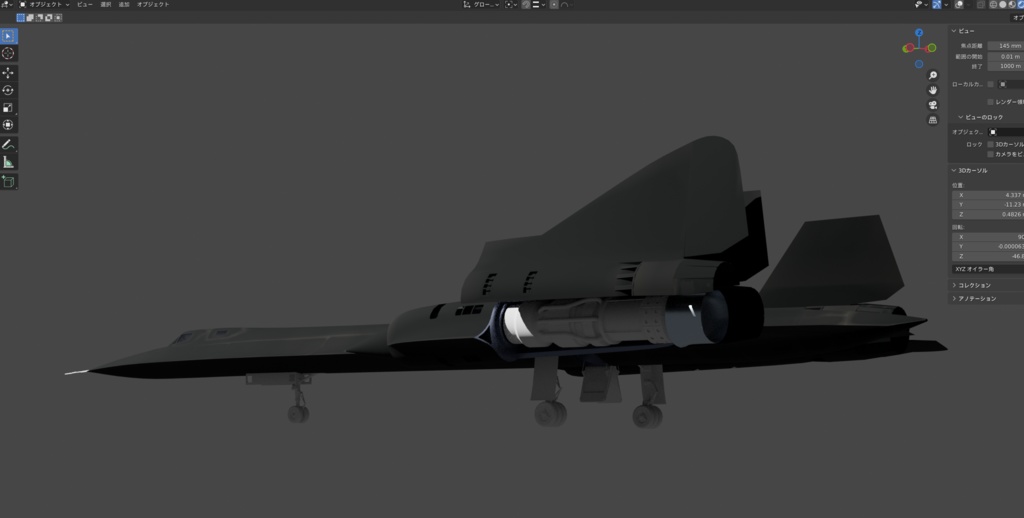Open the pivot point dropdown
The width and height of the screenshot is (1024, 518).
click(x=511, y=5)
